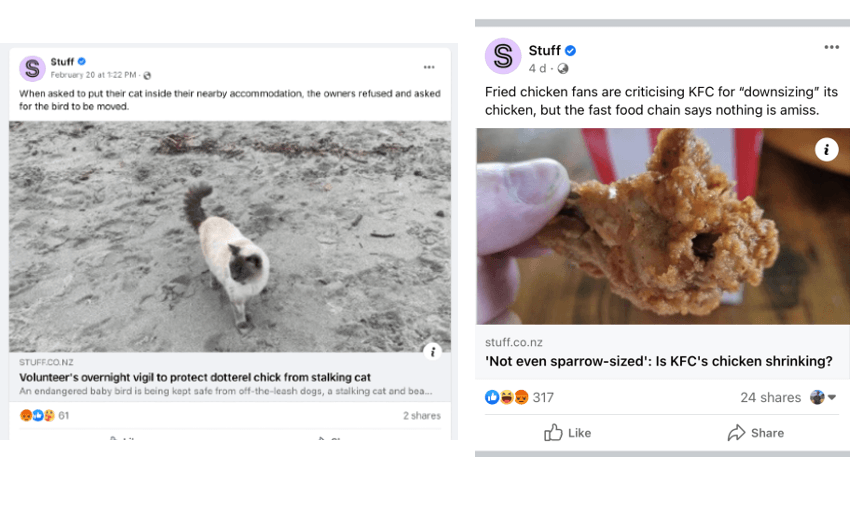Open the three-dot menu on the cat post
This screenshot has width=850, height=510.
(429, 67)
